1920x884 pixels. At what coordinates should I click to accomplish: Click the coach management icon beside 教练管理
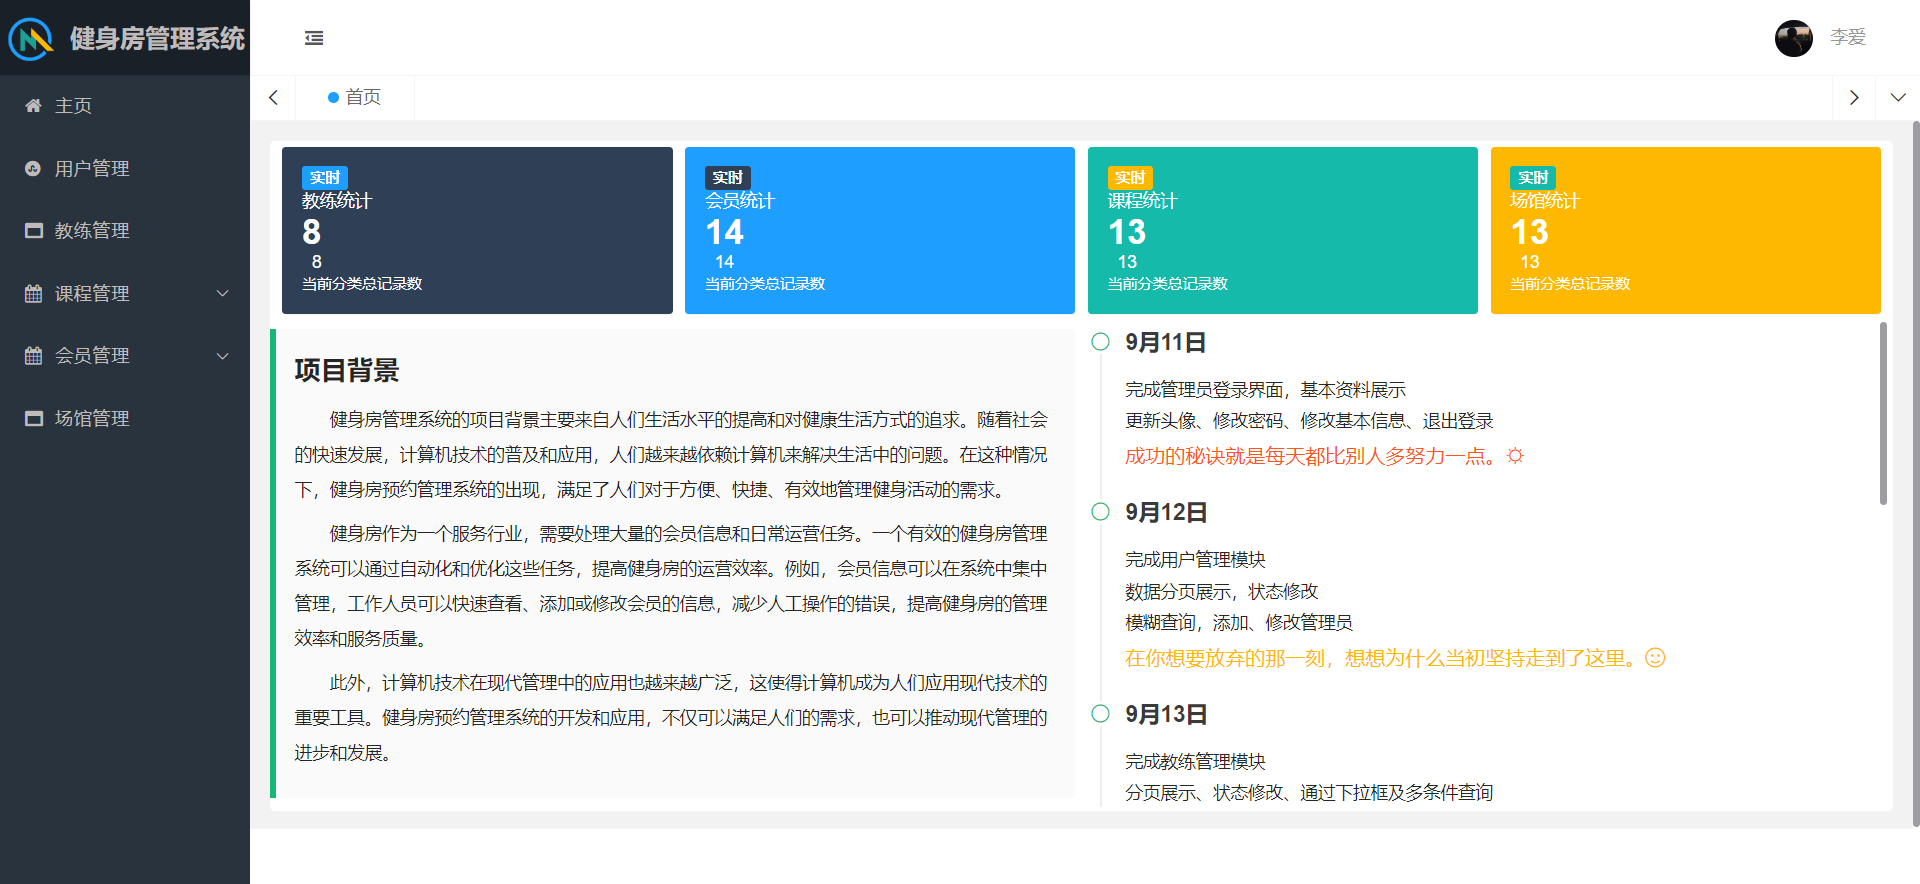[33, 231]
